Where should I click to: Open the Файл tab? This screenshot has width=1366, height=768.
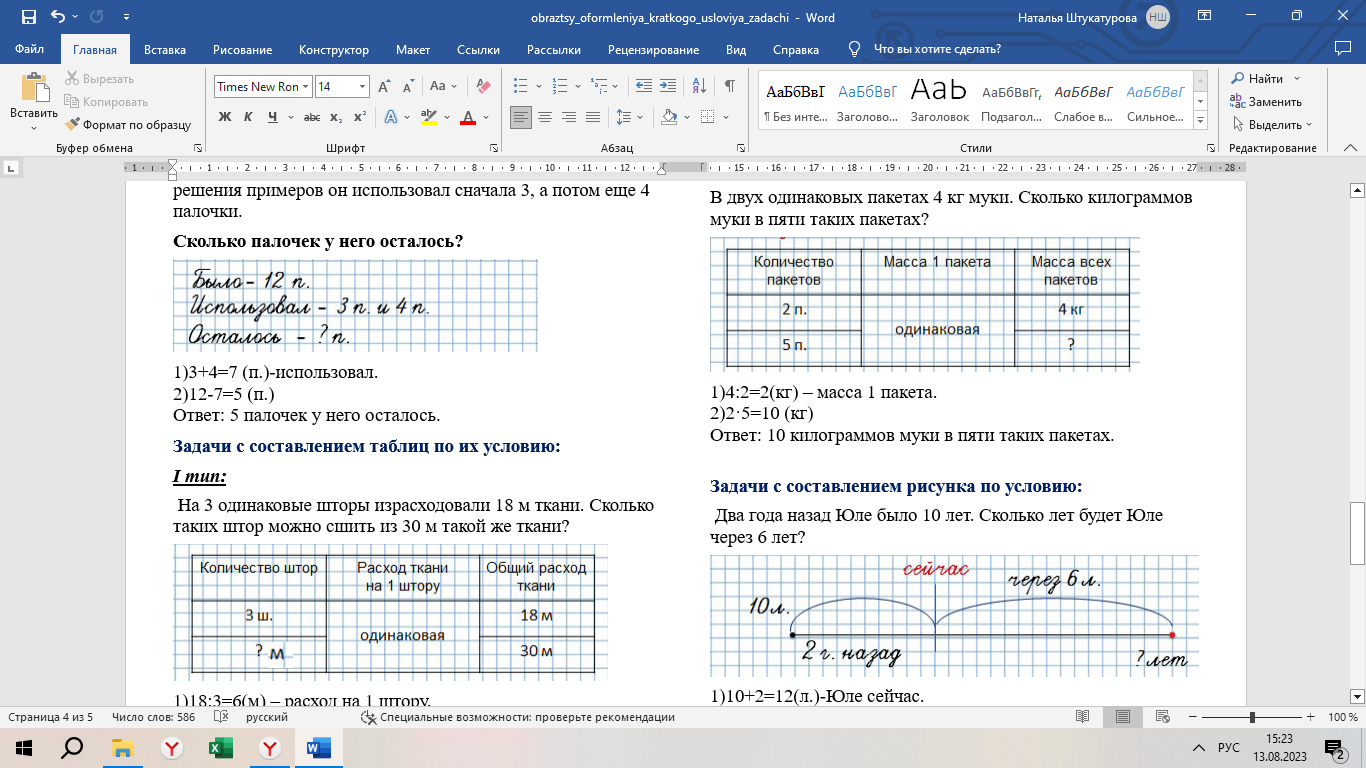point(30,50)
